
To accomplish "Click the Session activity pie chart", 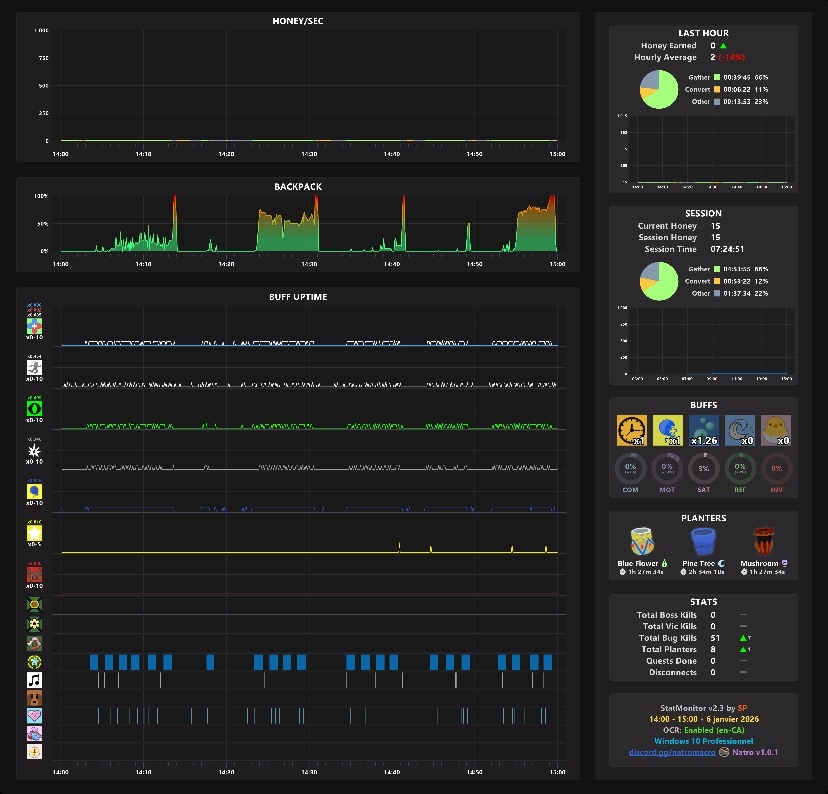I will 659,281.
